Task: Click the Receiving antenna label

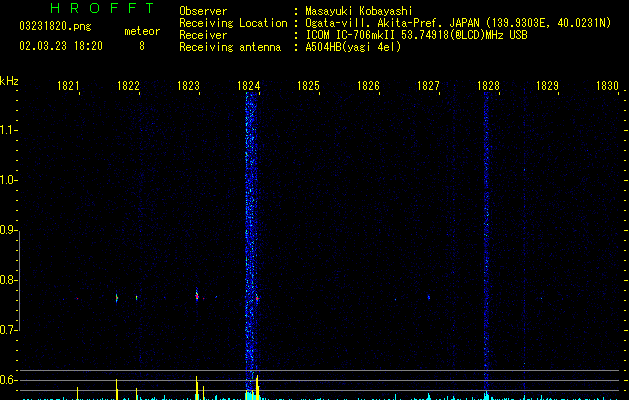Action: click(x=230, y=47)
